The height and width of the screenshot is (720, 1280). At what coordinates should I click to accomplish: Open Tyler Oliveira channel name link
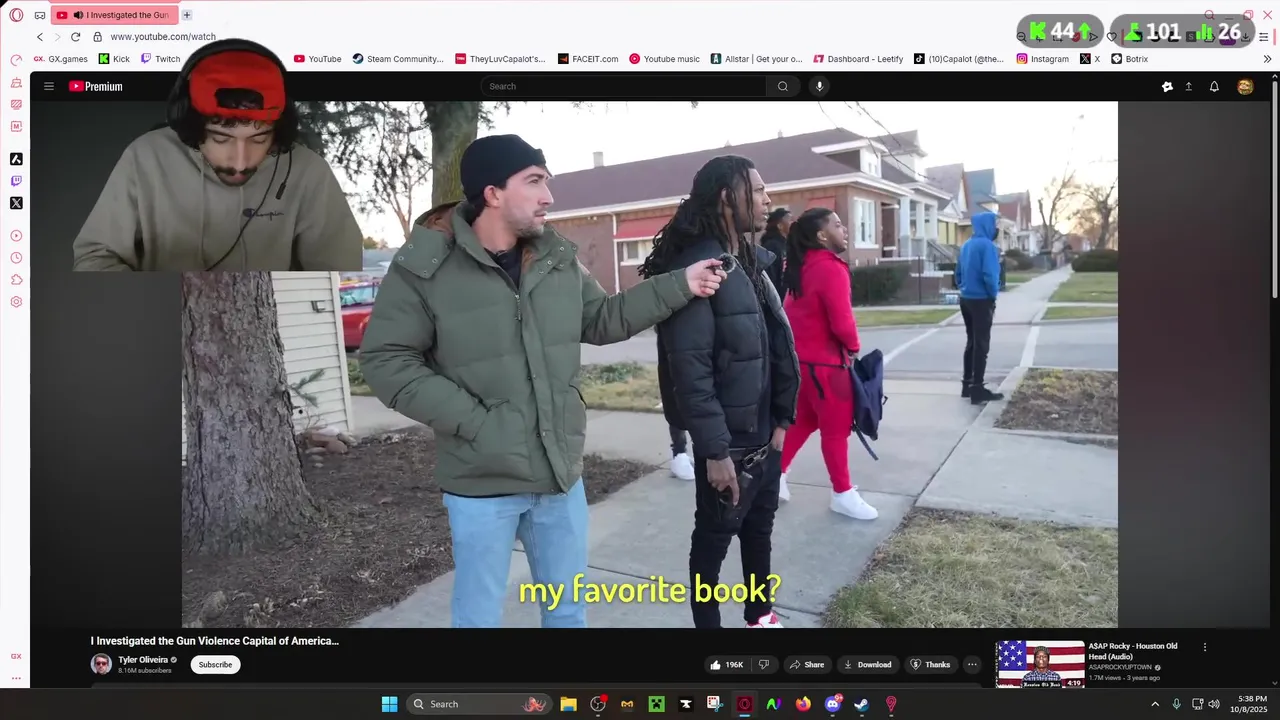click(143, 660)
